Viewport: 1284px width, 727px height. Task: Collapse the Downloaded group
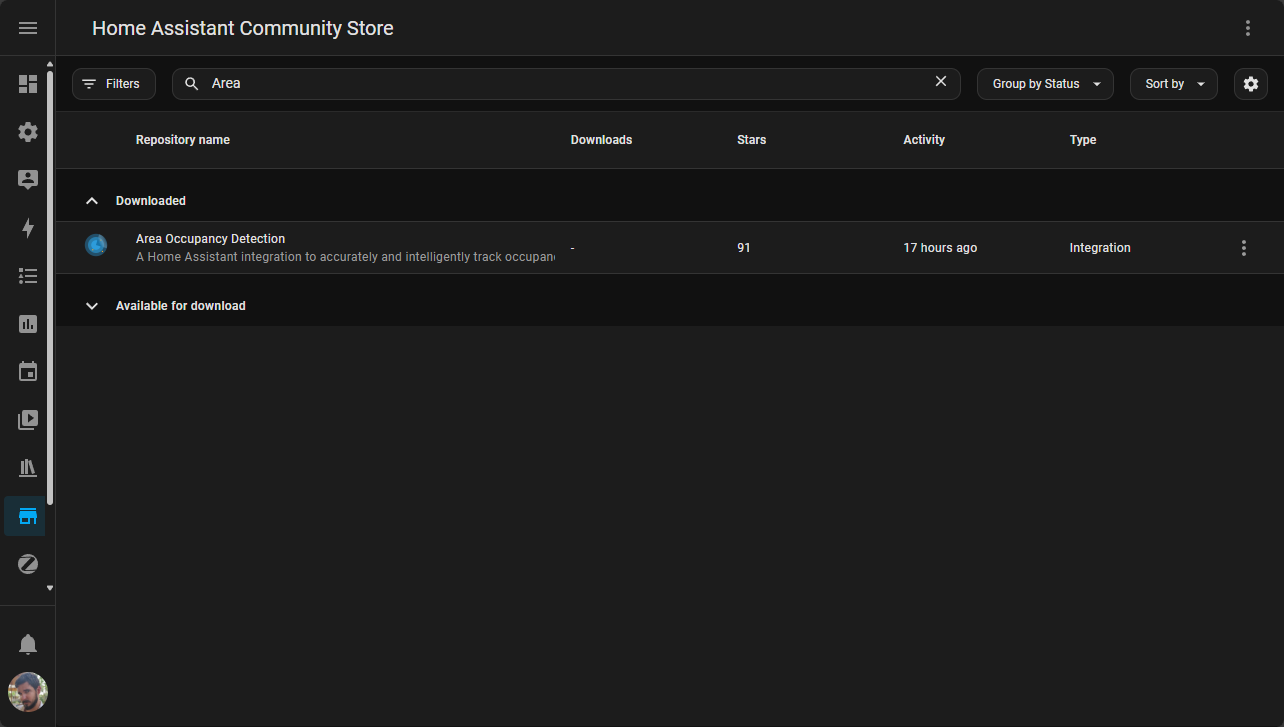(93, 201)
